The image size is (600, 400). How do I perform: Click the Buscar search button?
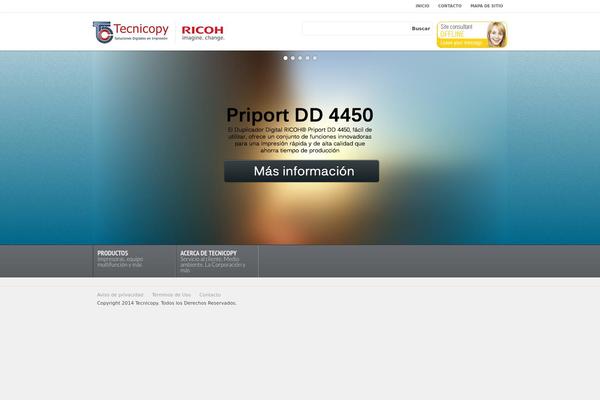point(421,29)
